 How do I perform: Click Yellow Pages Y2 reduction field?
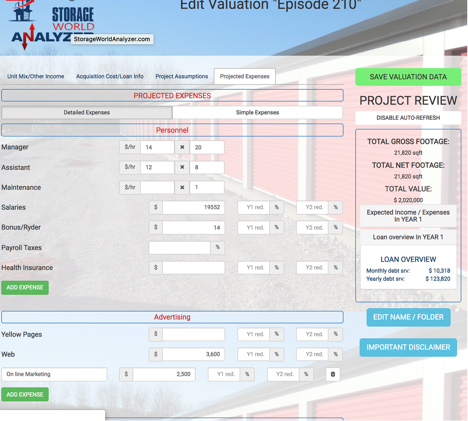tap(313, 334)
